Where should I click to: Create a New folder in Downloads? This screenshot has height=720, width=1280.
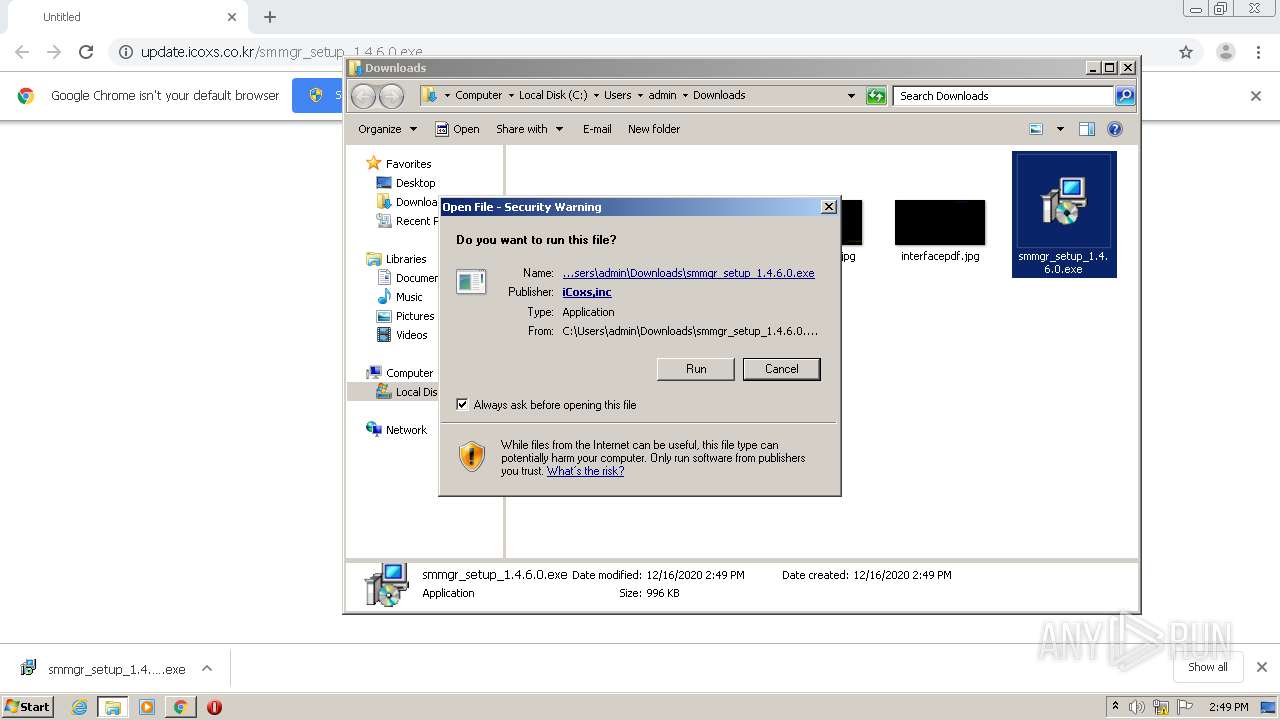[x=654, y=129]
